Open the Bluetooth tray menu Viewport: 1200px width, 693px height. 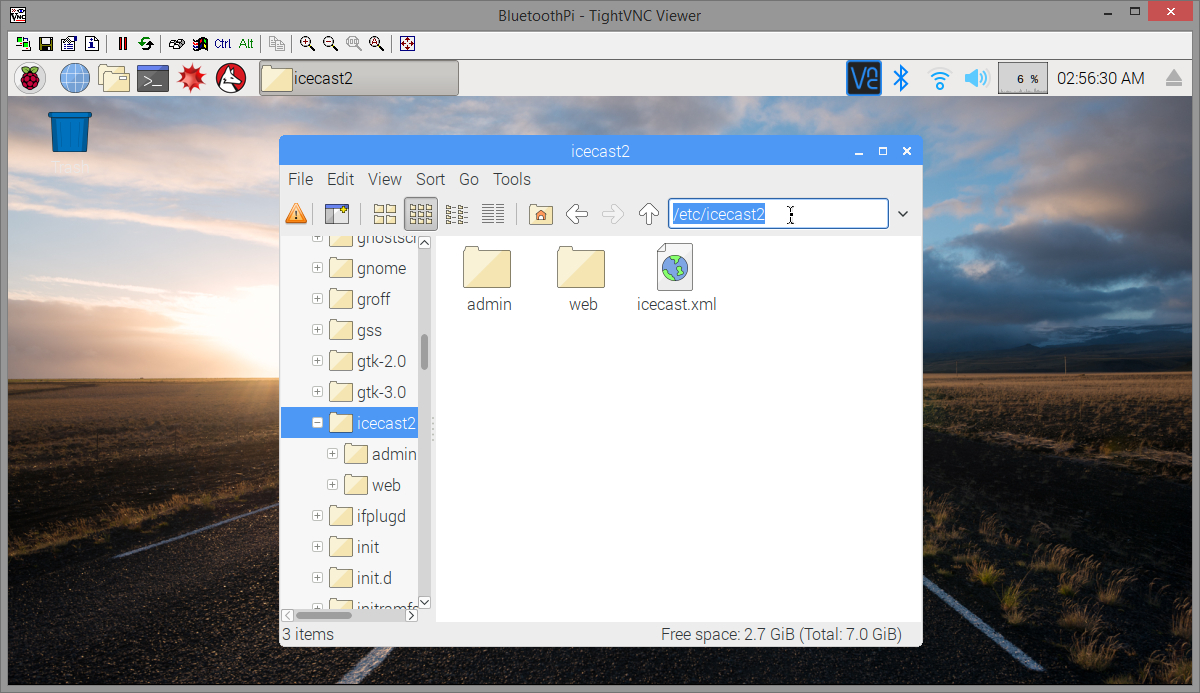click(x=901, y=78)
